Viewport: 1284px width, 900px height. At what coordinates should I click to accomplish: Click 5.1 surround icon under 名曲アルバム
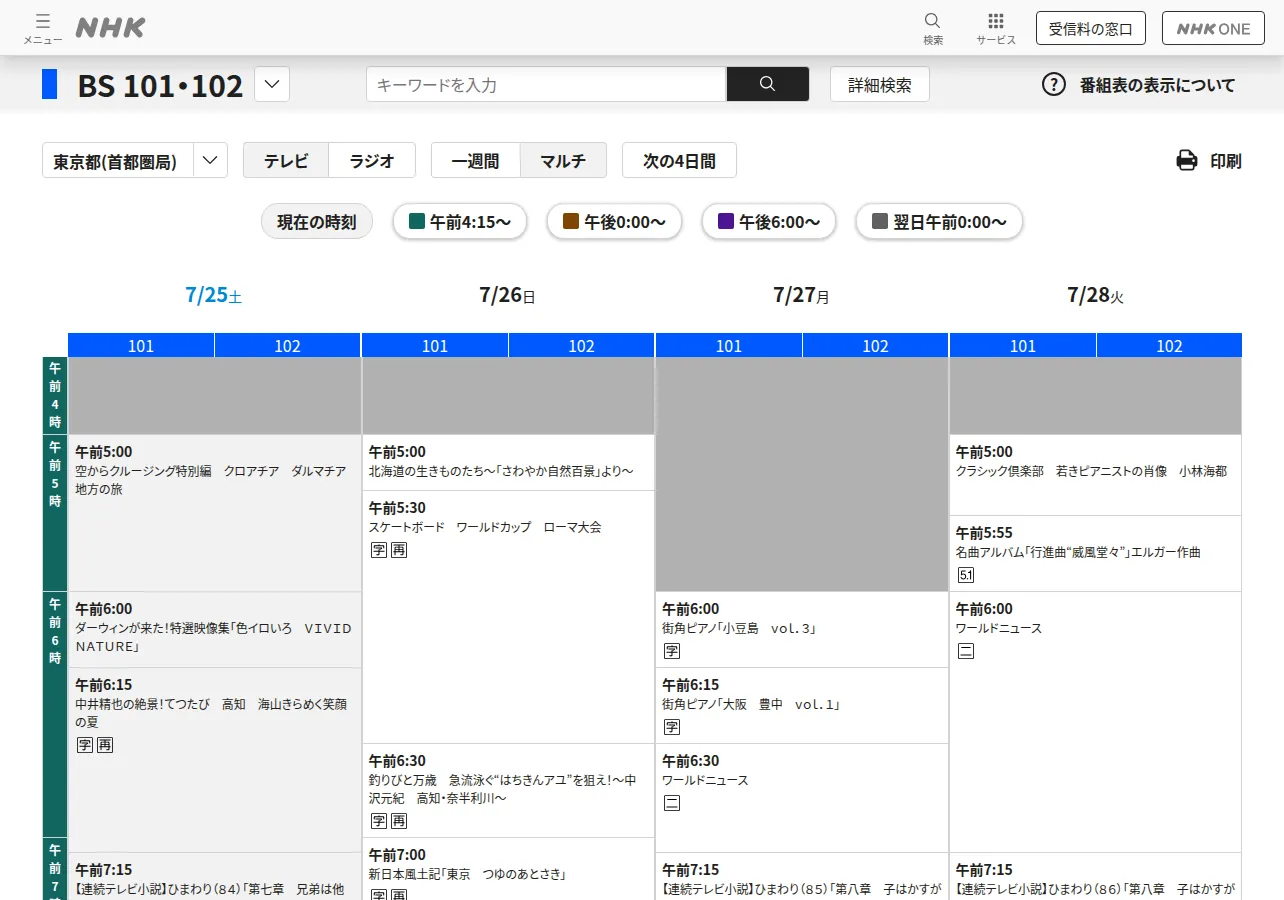966,575
